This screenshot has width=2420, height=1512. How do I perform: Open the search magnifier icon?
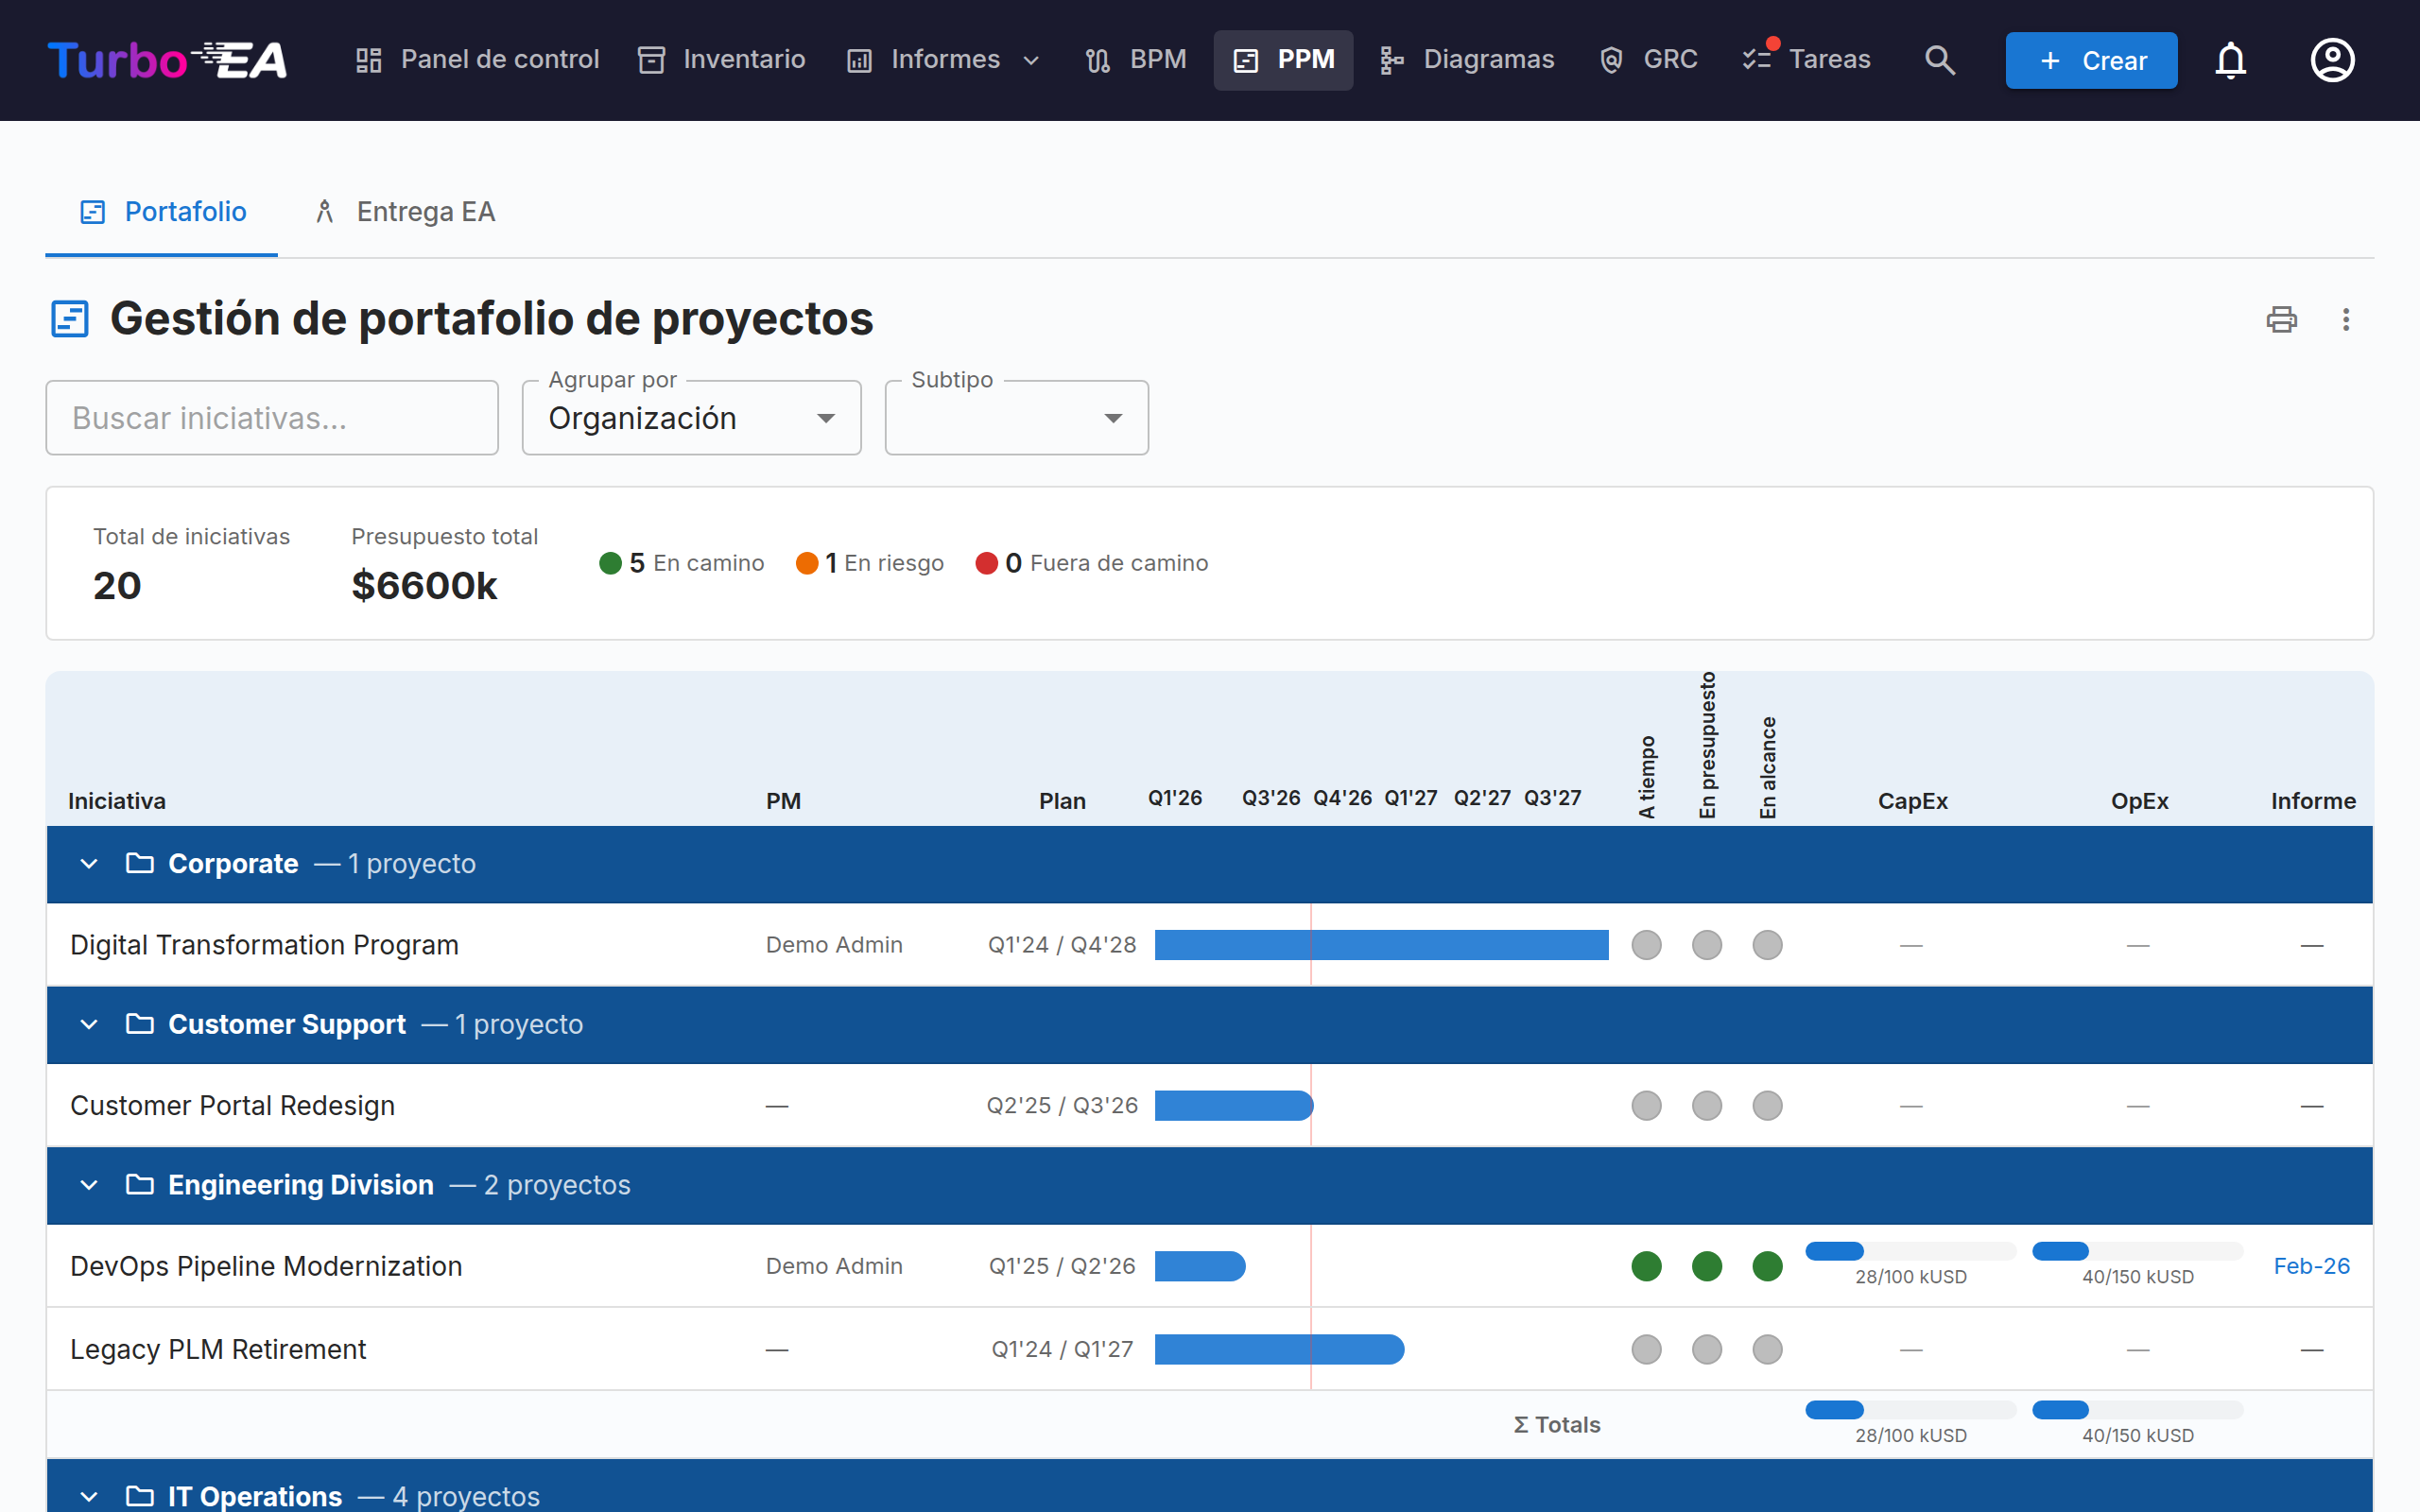[x=1939, y=60]
